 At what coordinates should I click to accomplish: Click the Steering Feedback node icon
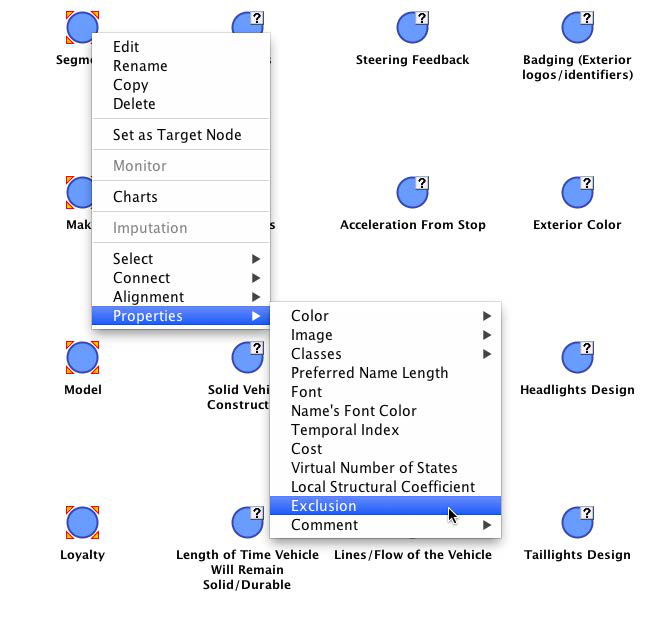click(412, 28)
